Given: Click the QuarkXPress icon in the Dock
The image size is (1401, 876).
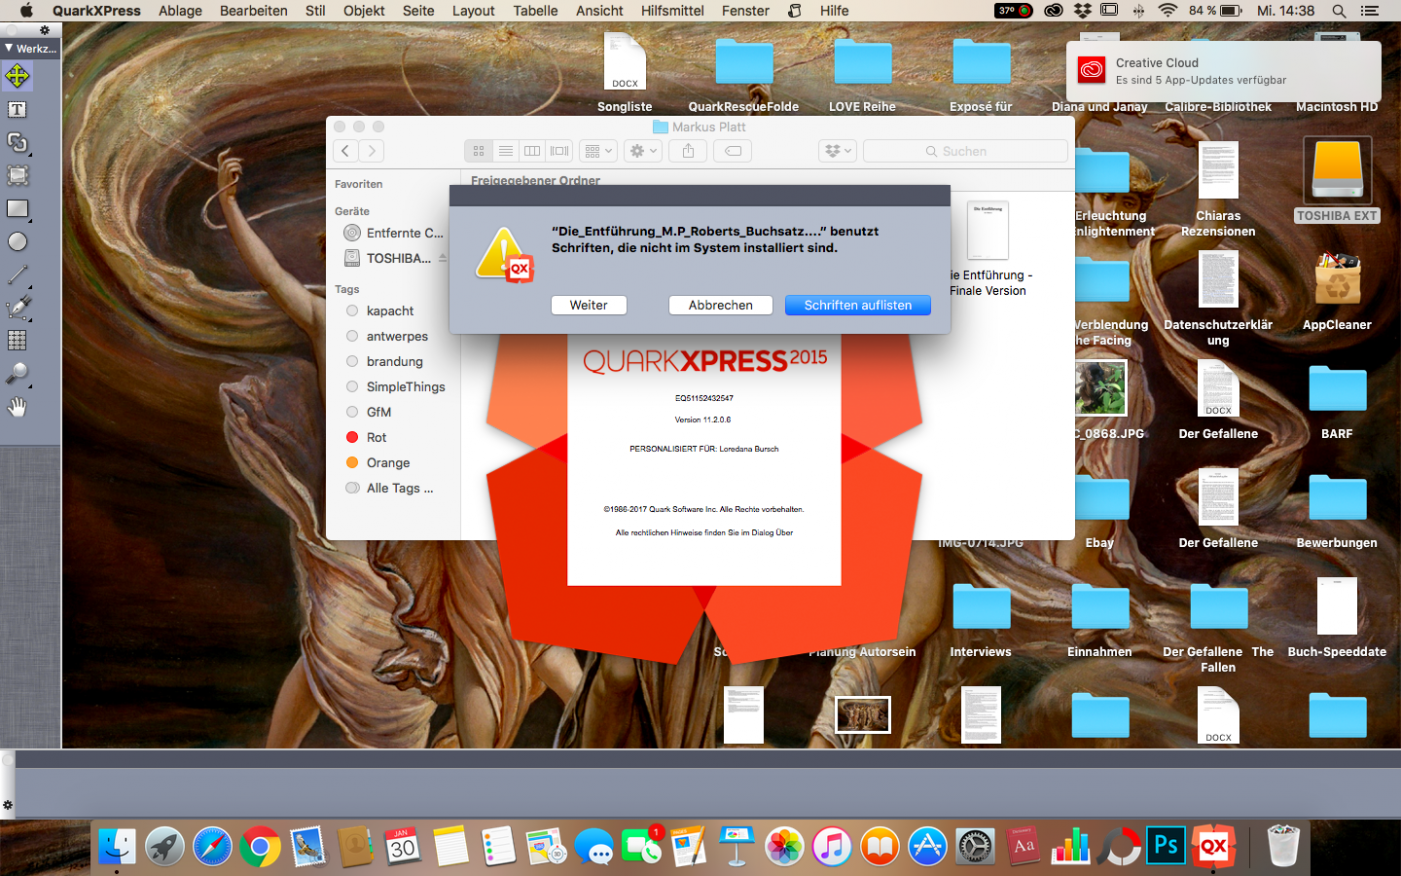Looking at the screenshot, I should point(1213,846).
